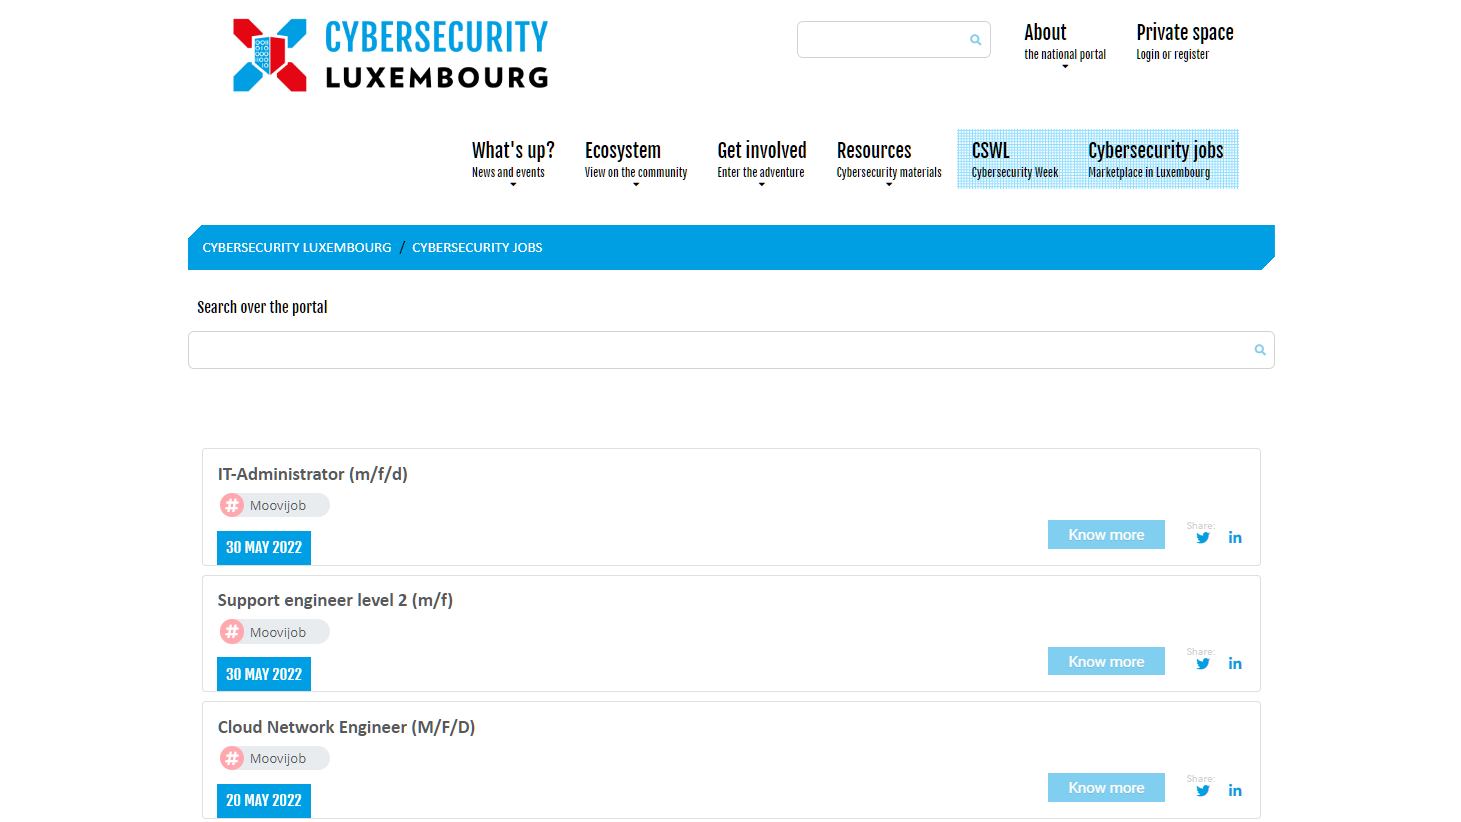
Task: Open Private space login or register
Action: pyautogui.click(x=1184, y=42)
